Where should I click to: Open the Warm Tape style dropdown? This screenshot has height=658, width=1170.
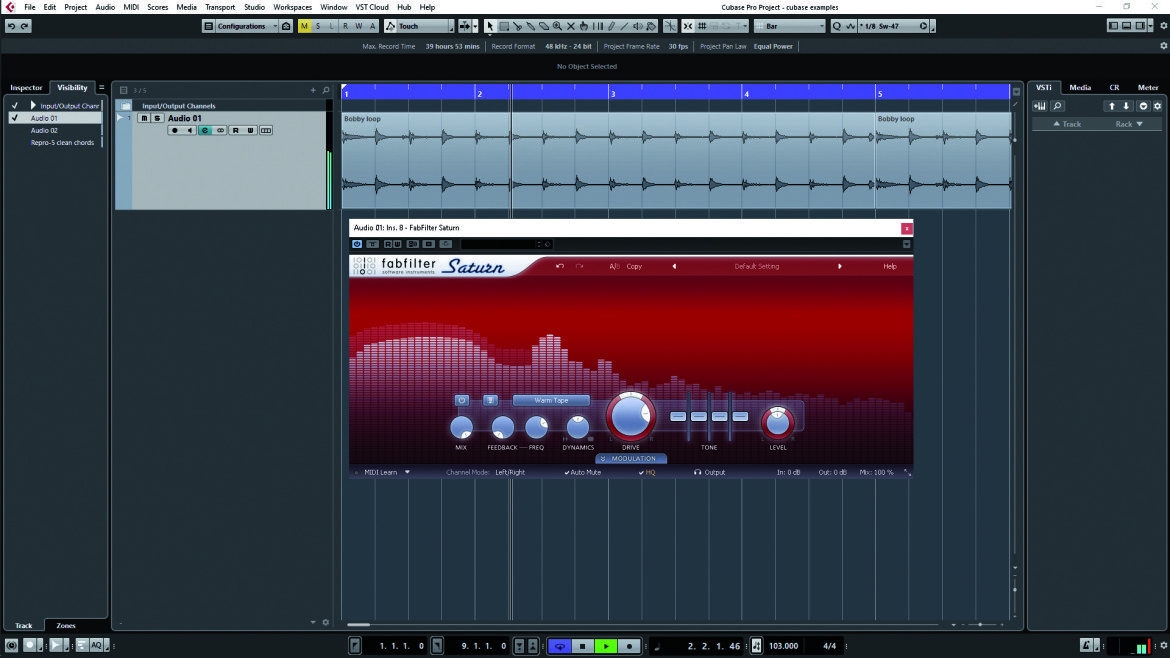[551, 401]
